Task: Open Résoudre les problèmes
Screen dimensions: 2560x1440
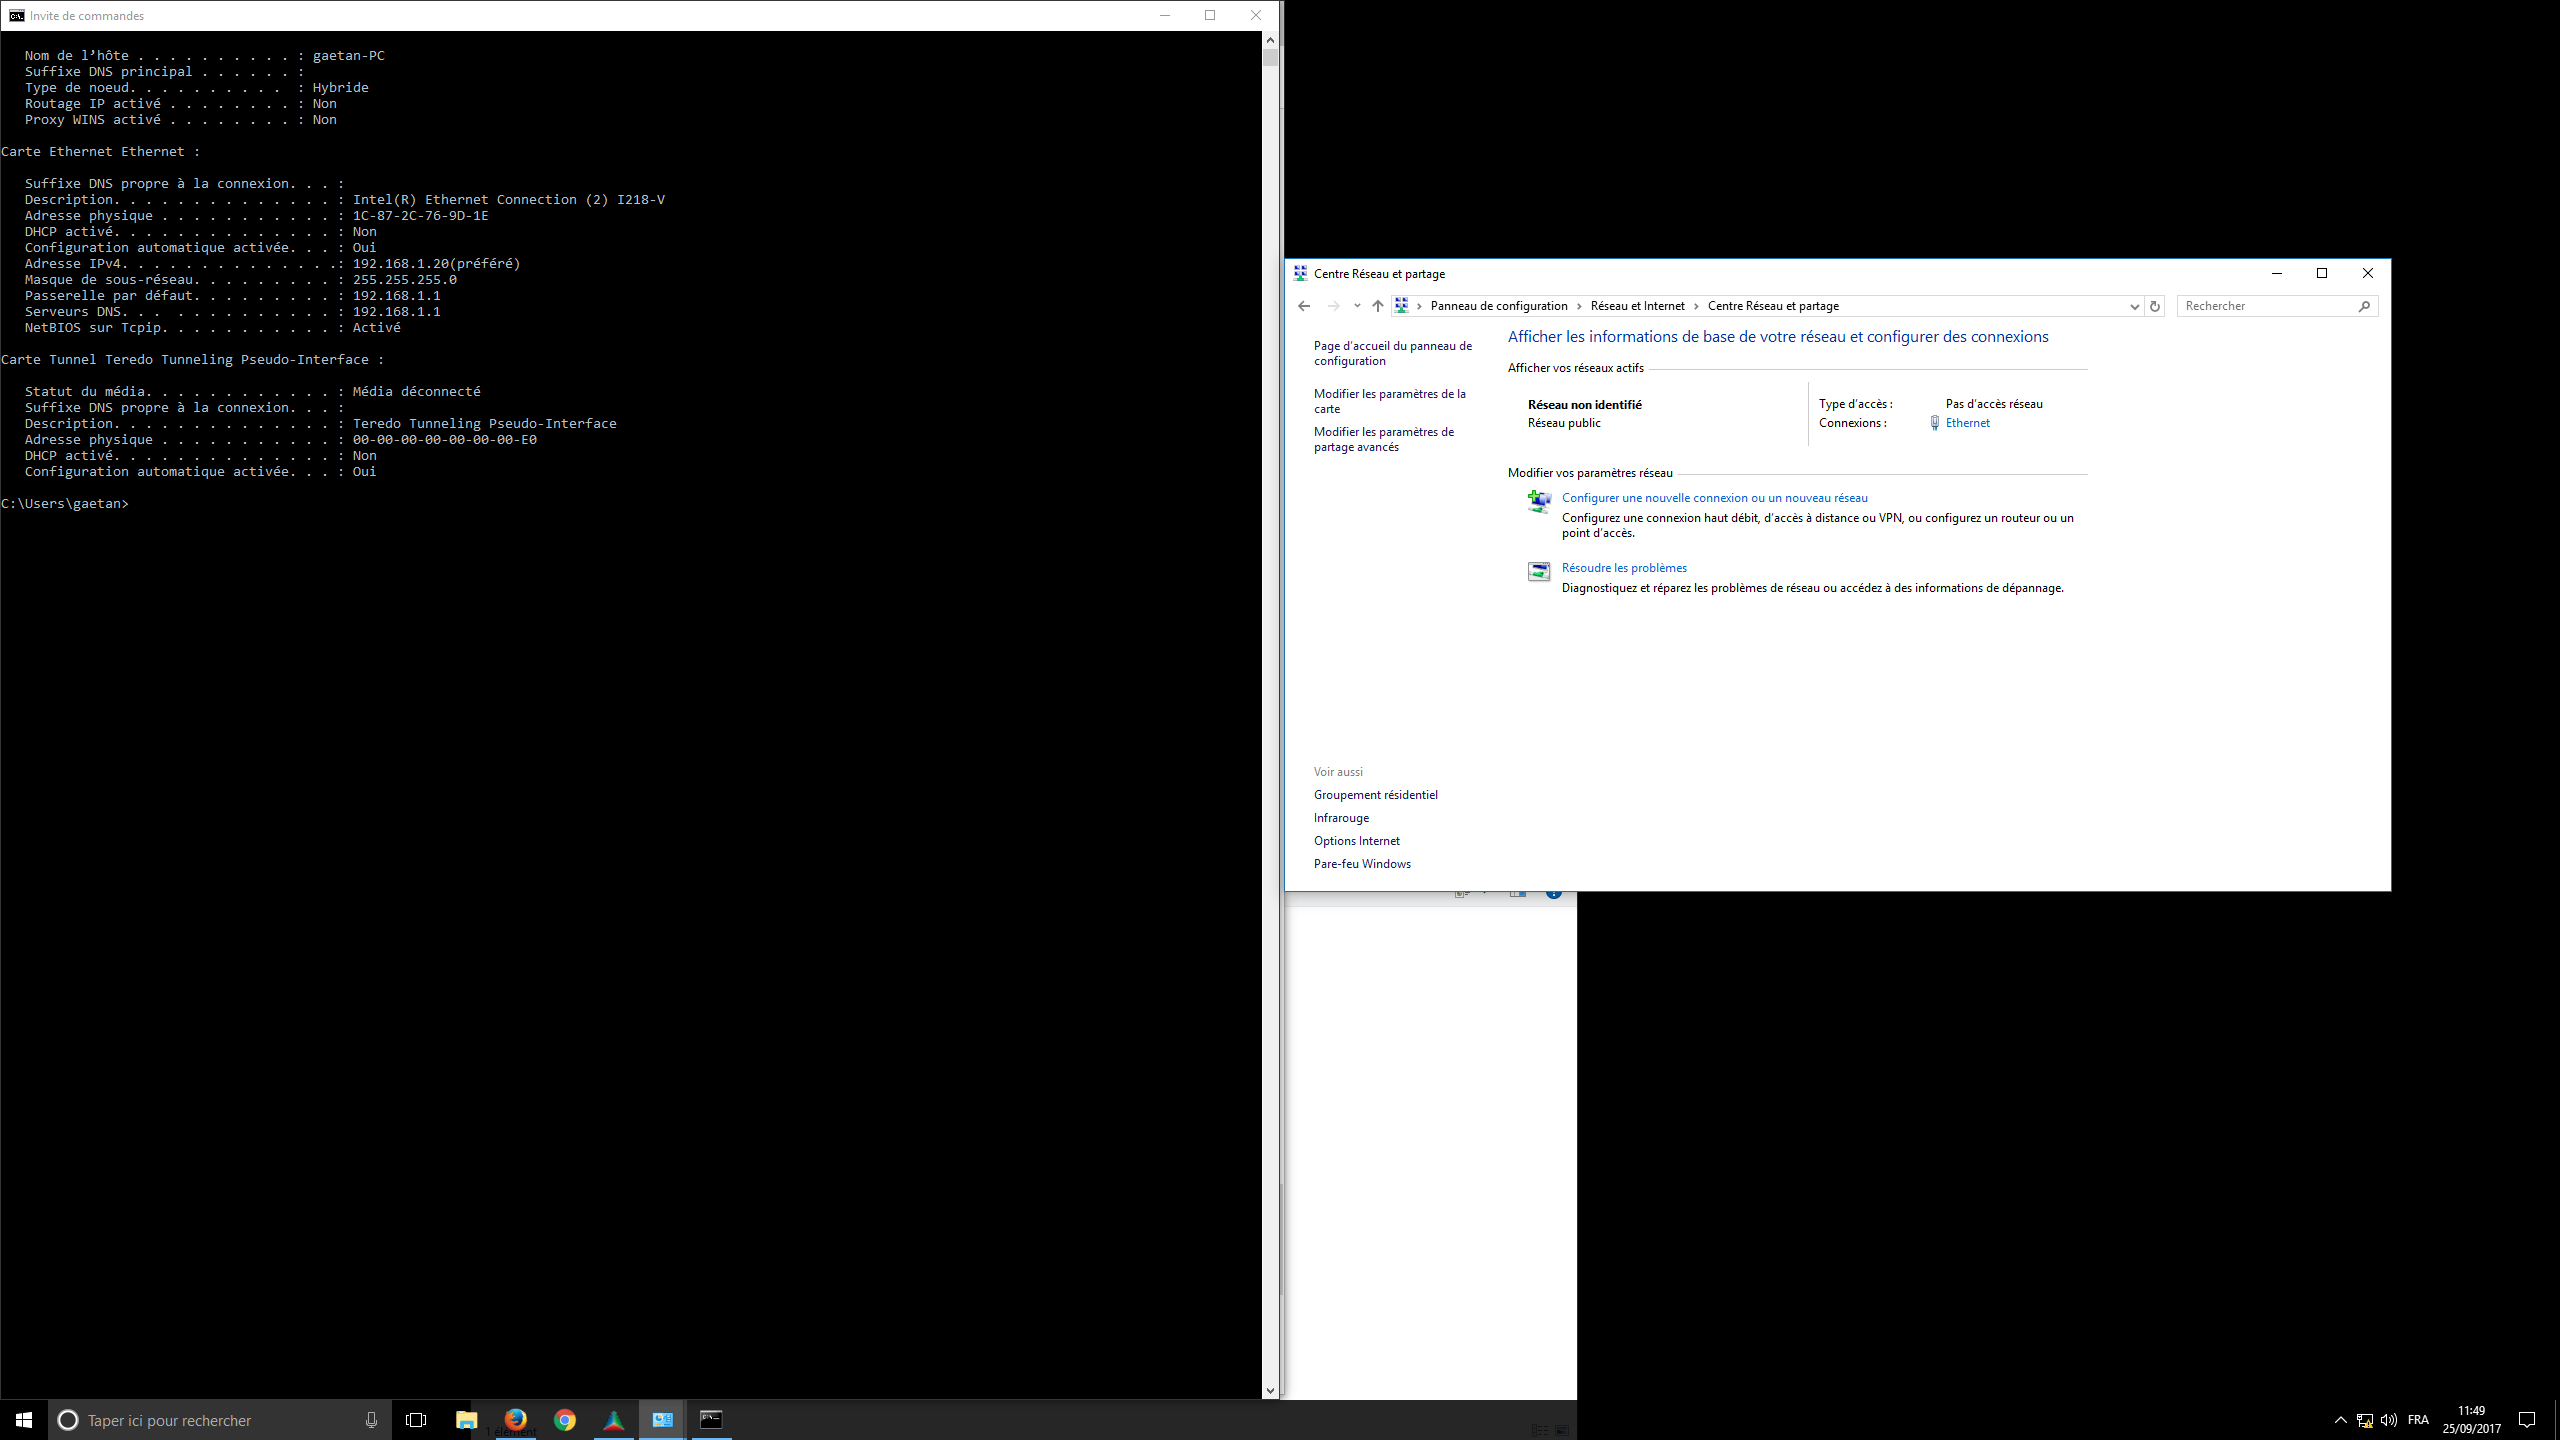Action: 1624,568
